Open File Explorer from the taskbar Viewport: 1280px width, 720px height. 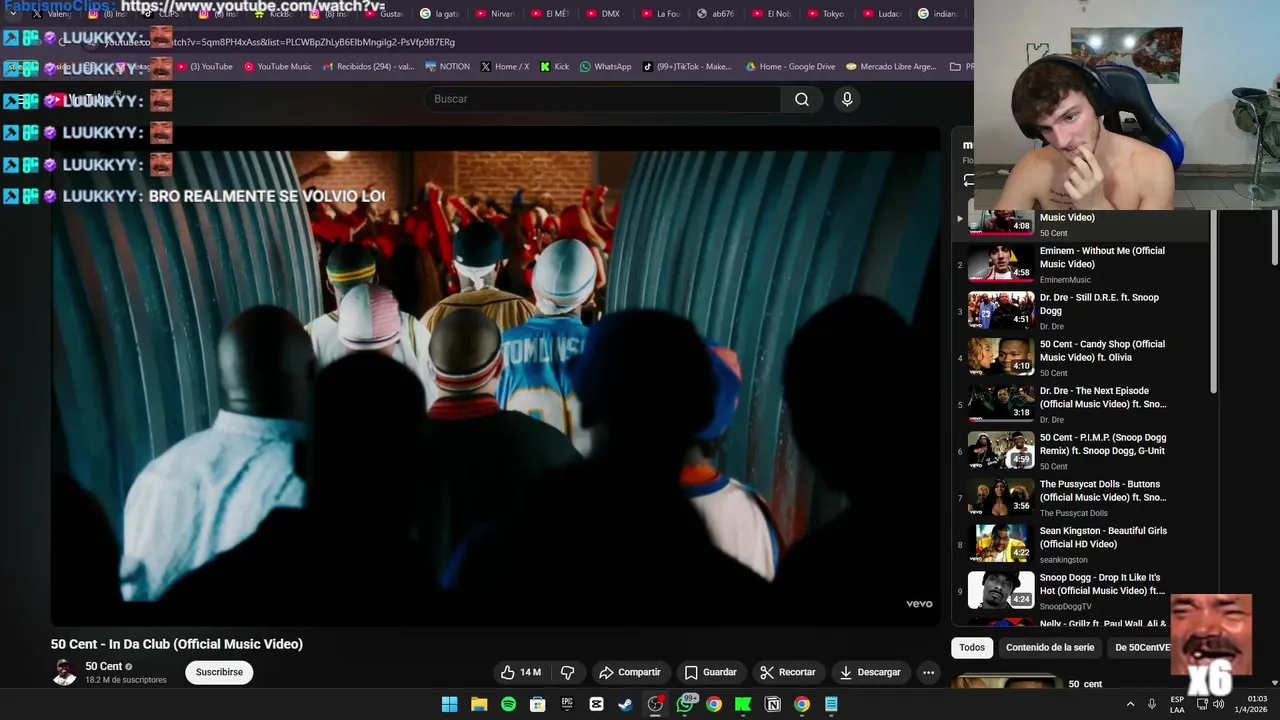[479, 704]
